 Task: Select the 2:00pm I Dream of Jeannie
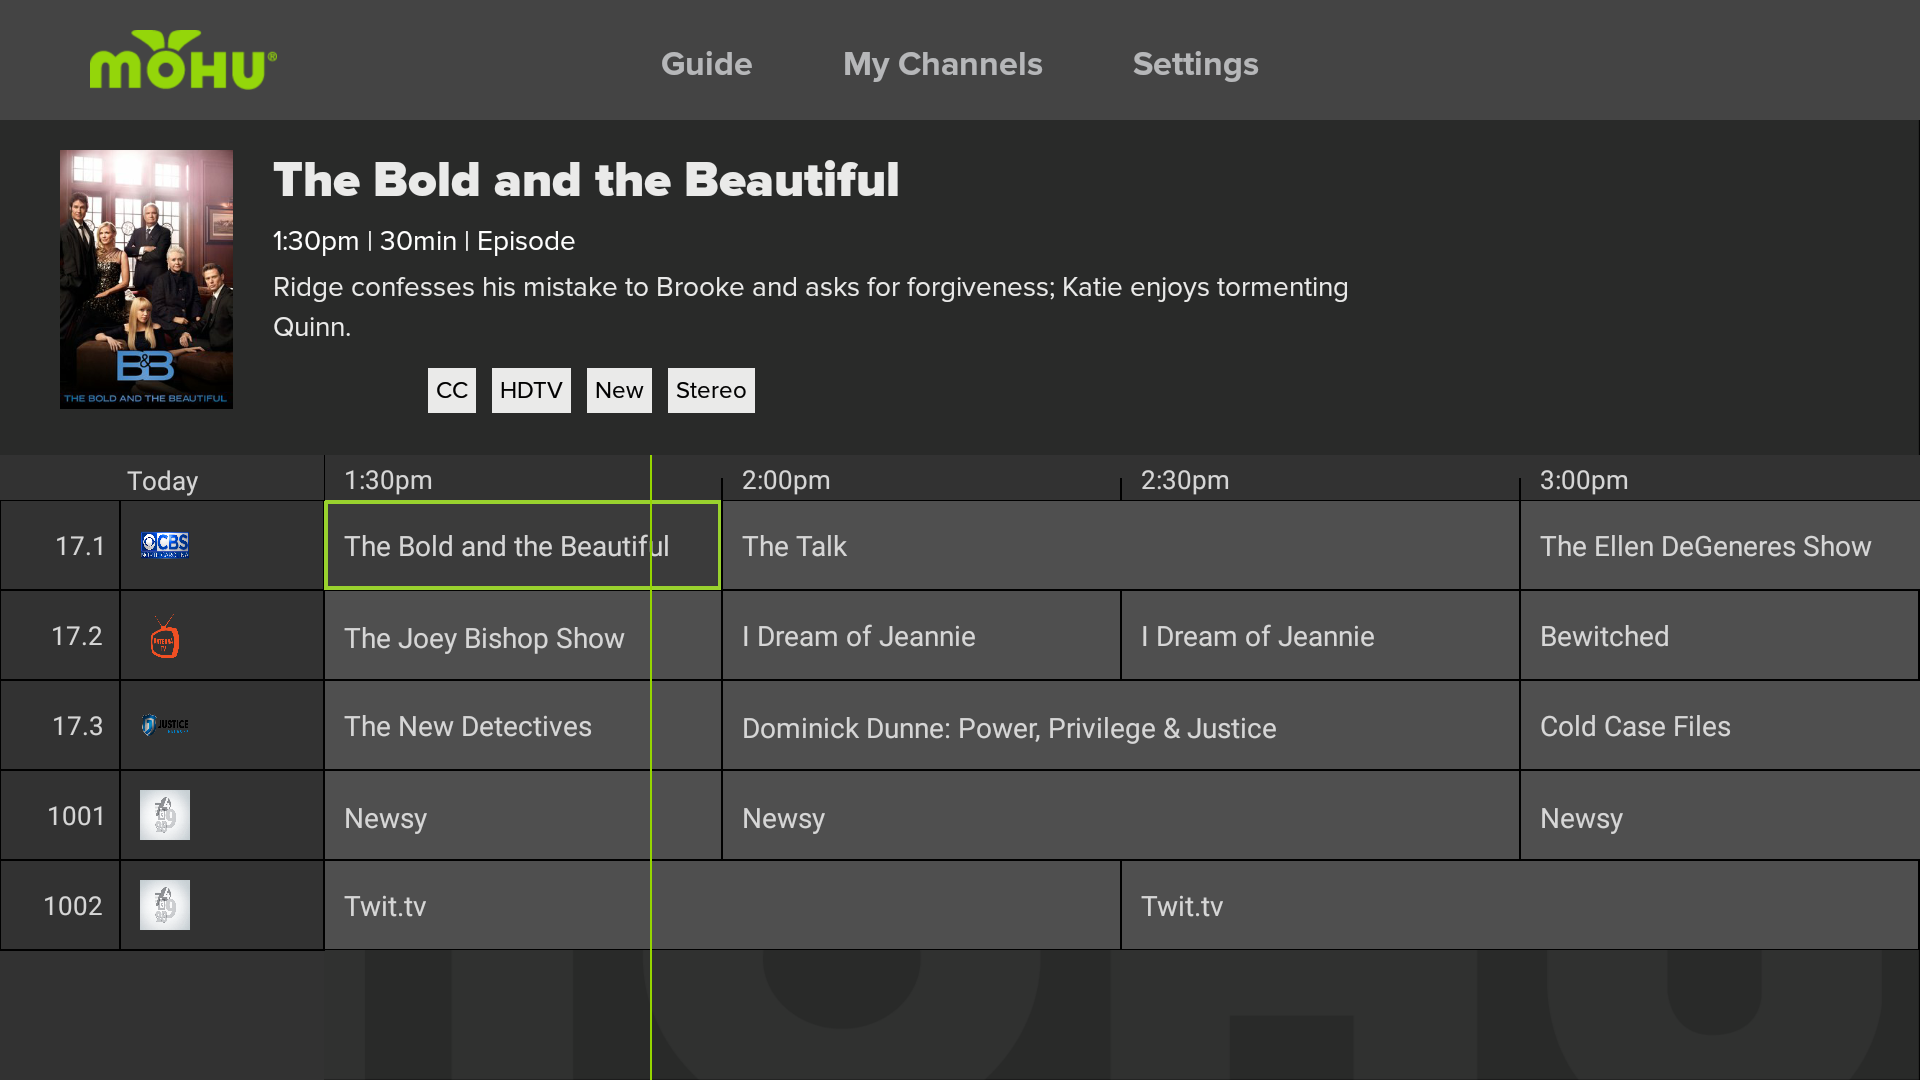pyautogui.click(x=921, y=636)
